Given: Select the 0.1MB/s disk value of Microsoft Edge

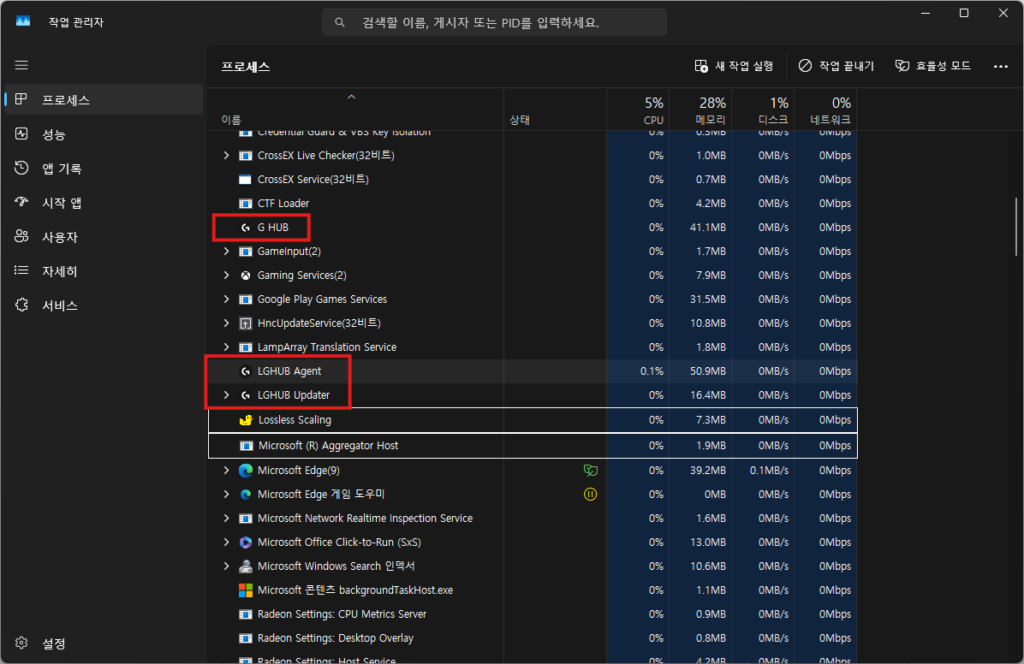Looking at the screenshot, I should [x=769, y=470].
